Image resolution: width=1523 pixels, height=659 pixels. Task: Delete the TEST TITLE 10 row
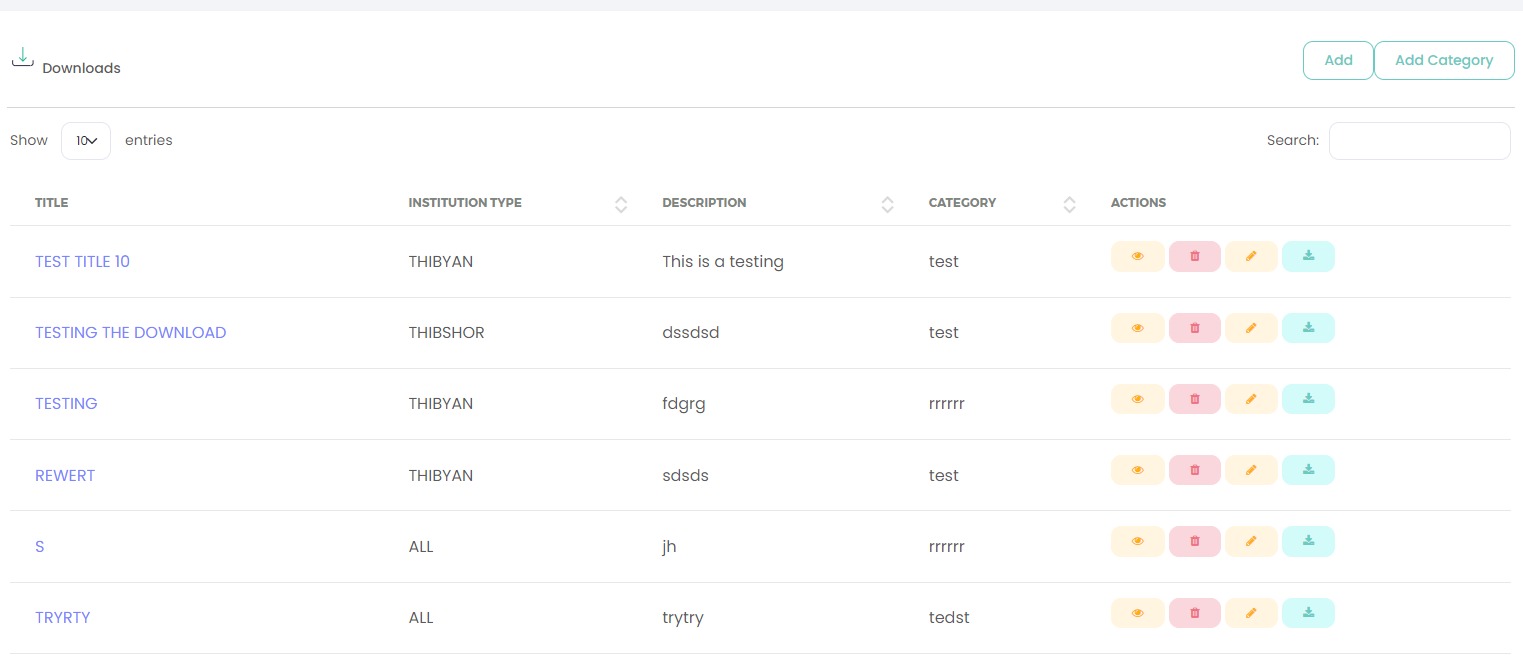(1194, 257)
